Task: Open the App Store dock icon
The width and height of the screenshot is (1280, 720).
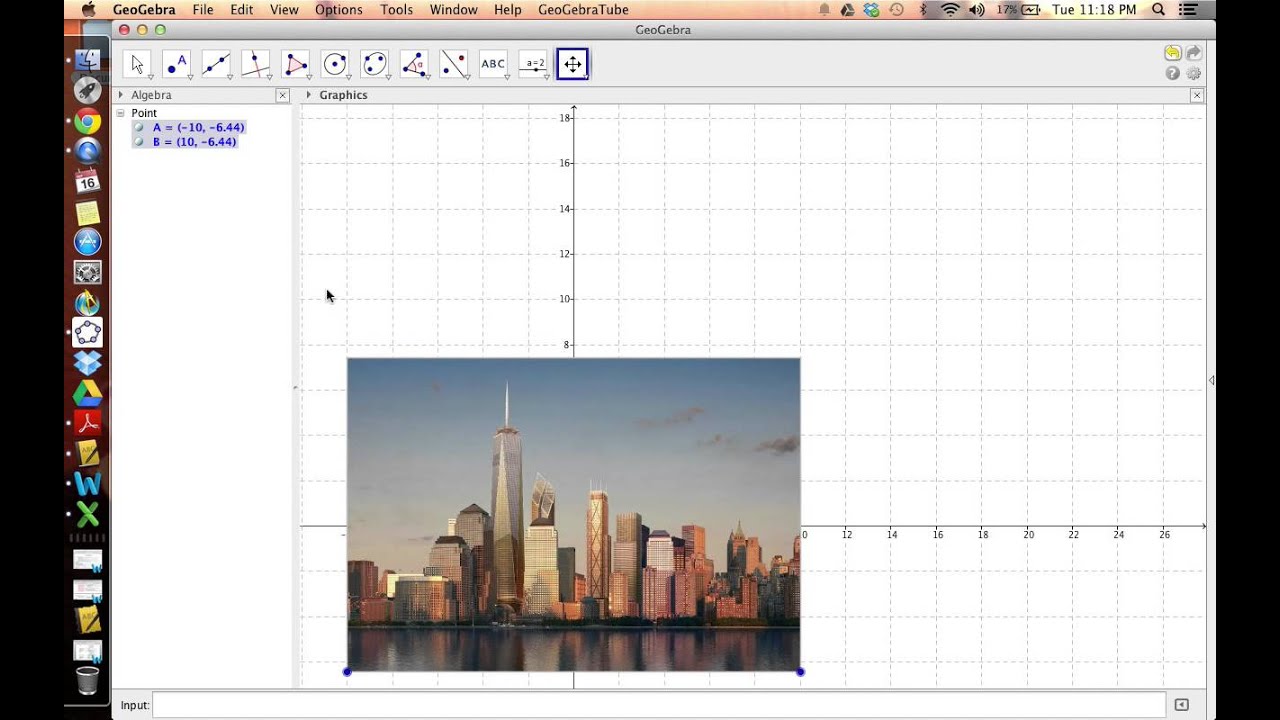Action: point(88,242)
